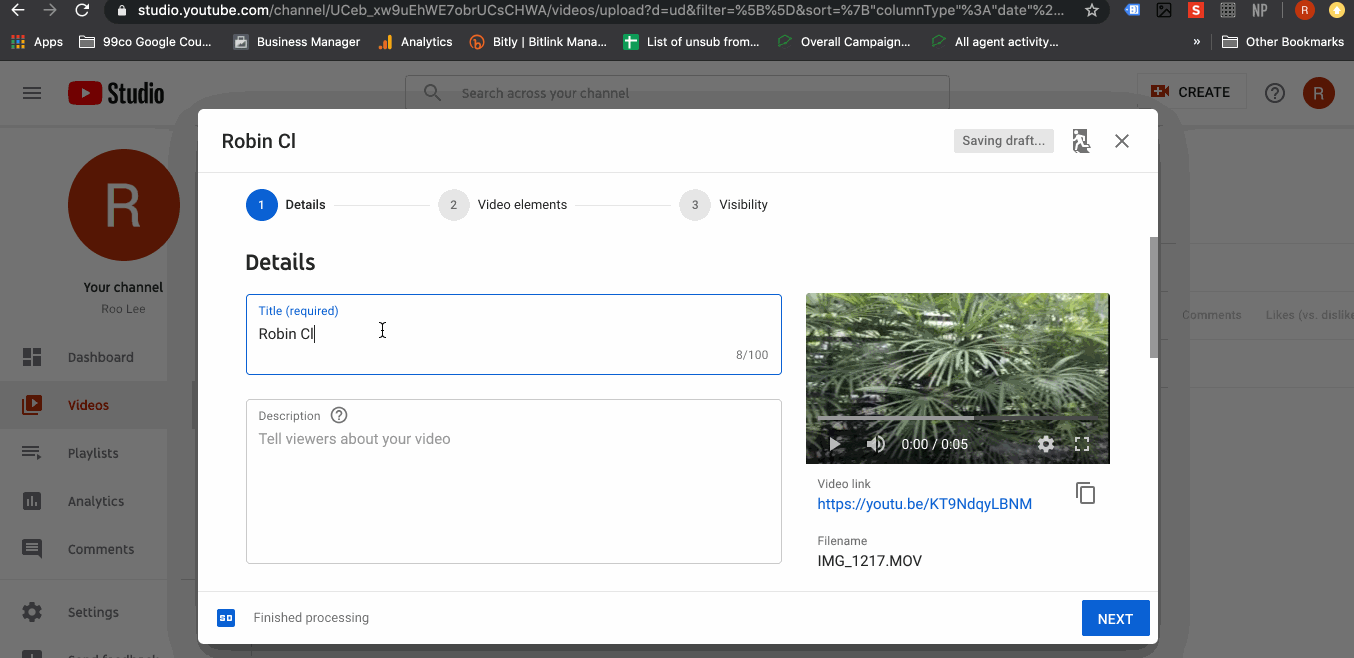
Task: Click the search magnifier icon
Action: click(432, 93)
